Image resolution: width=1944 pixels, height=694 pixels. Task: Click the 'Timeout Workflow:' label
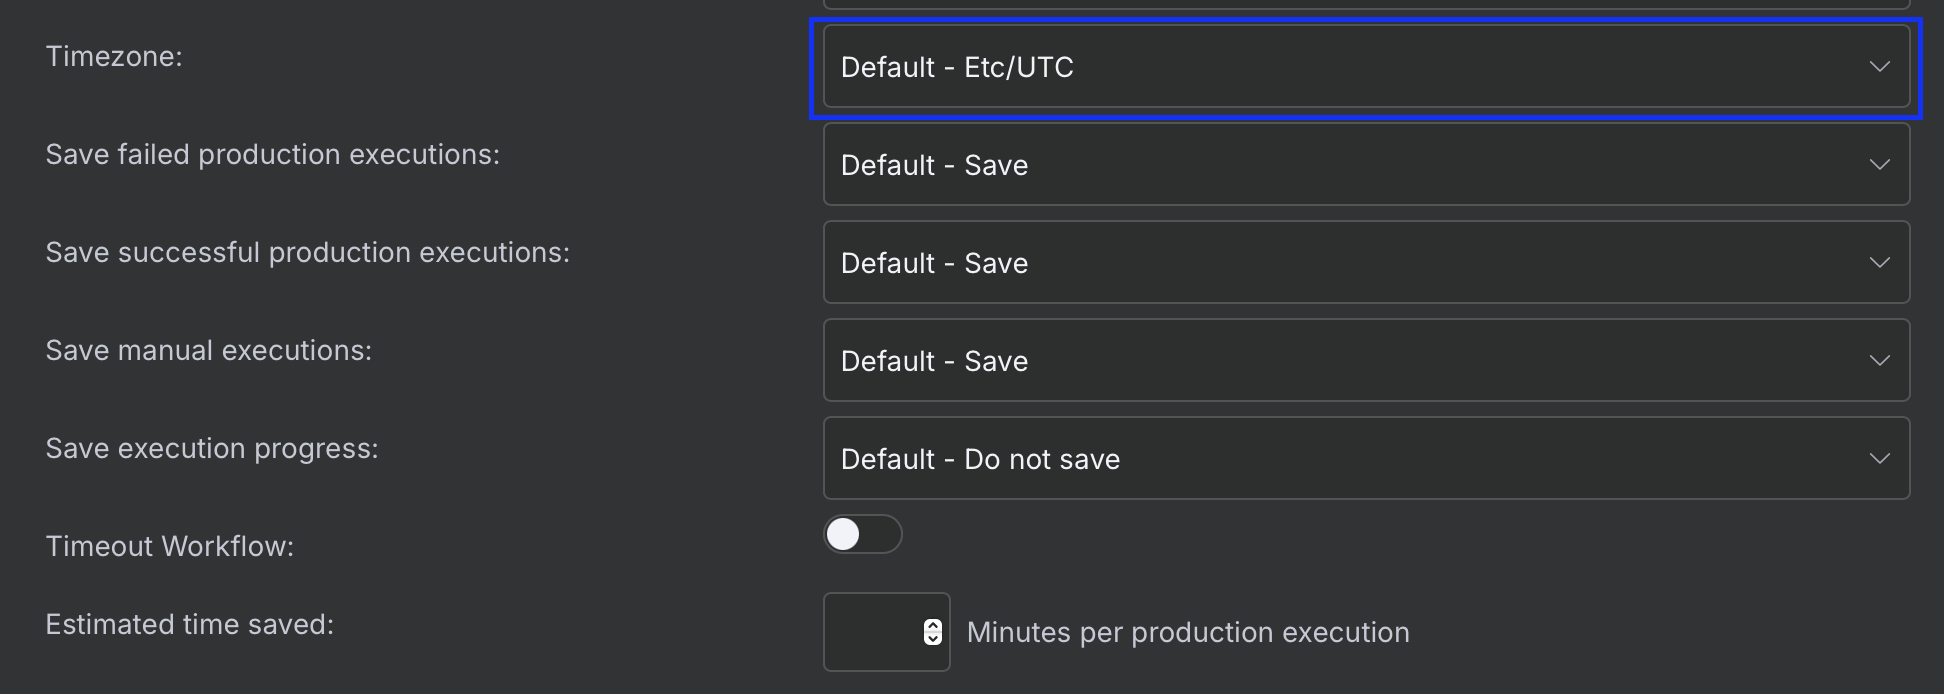(x=170, y=547)
